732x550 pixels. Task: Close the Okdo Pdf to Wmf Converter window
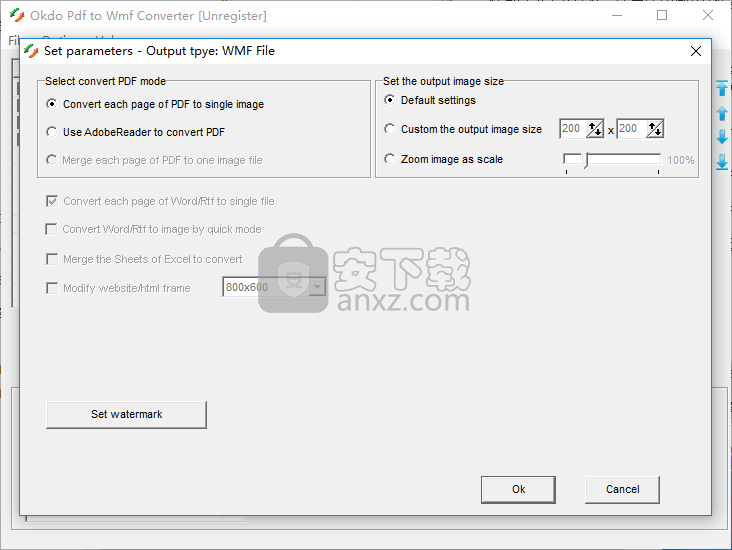(708, 15)
